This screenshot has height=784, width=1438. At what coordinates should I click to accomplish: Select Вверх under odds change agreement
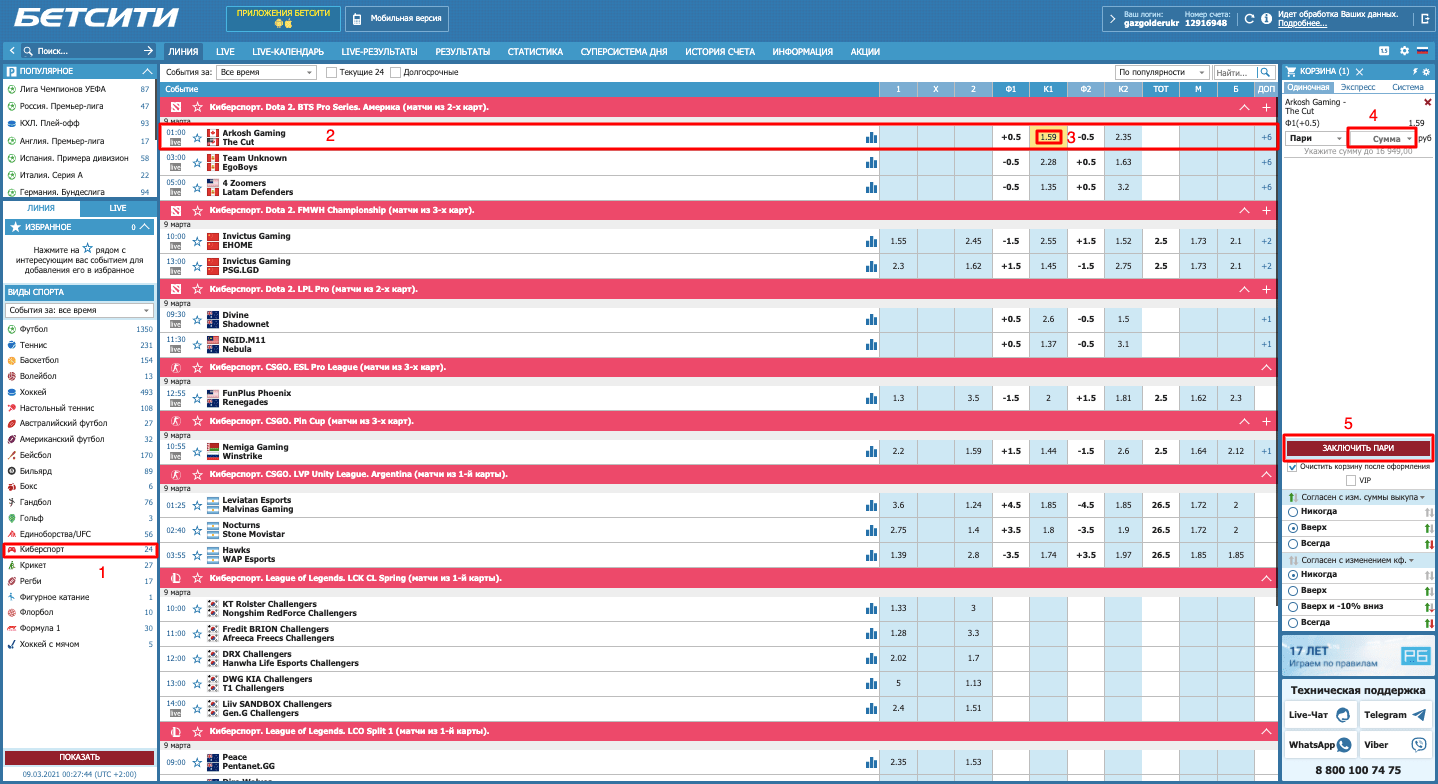pos(1294,591)
